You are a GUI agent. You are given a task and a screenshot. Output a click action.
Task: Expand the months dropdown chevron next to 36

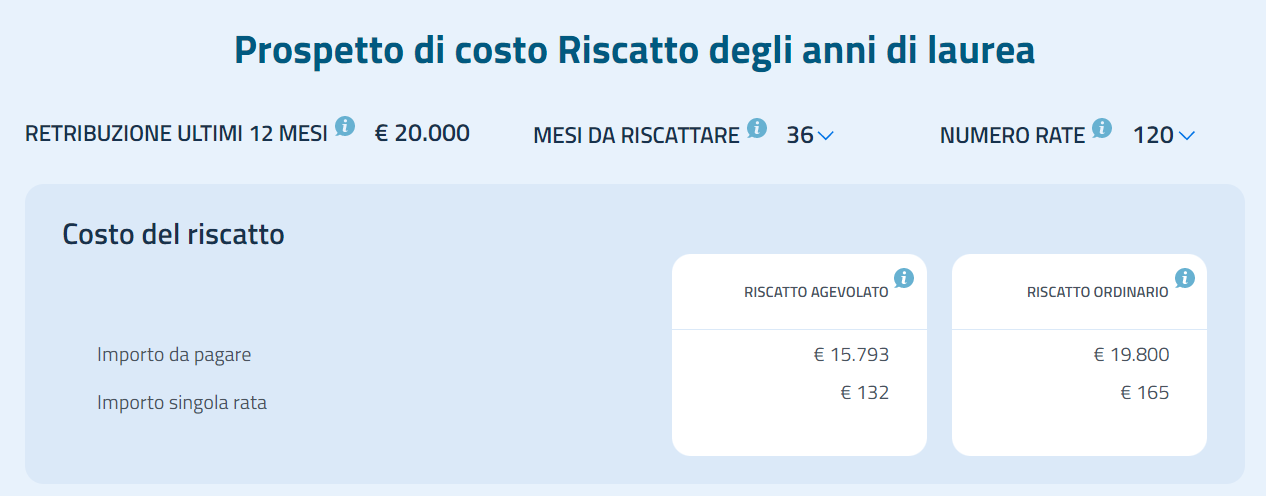click(x=825, y=136)
